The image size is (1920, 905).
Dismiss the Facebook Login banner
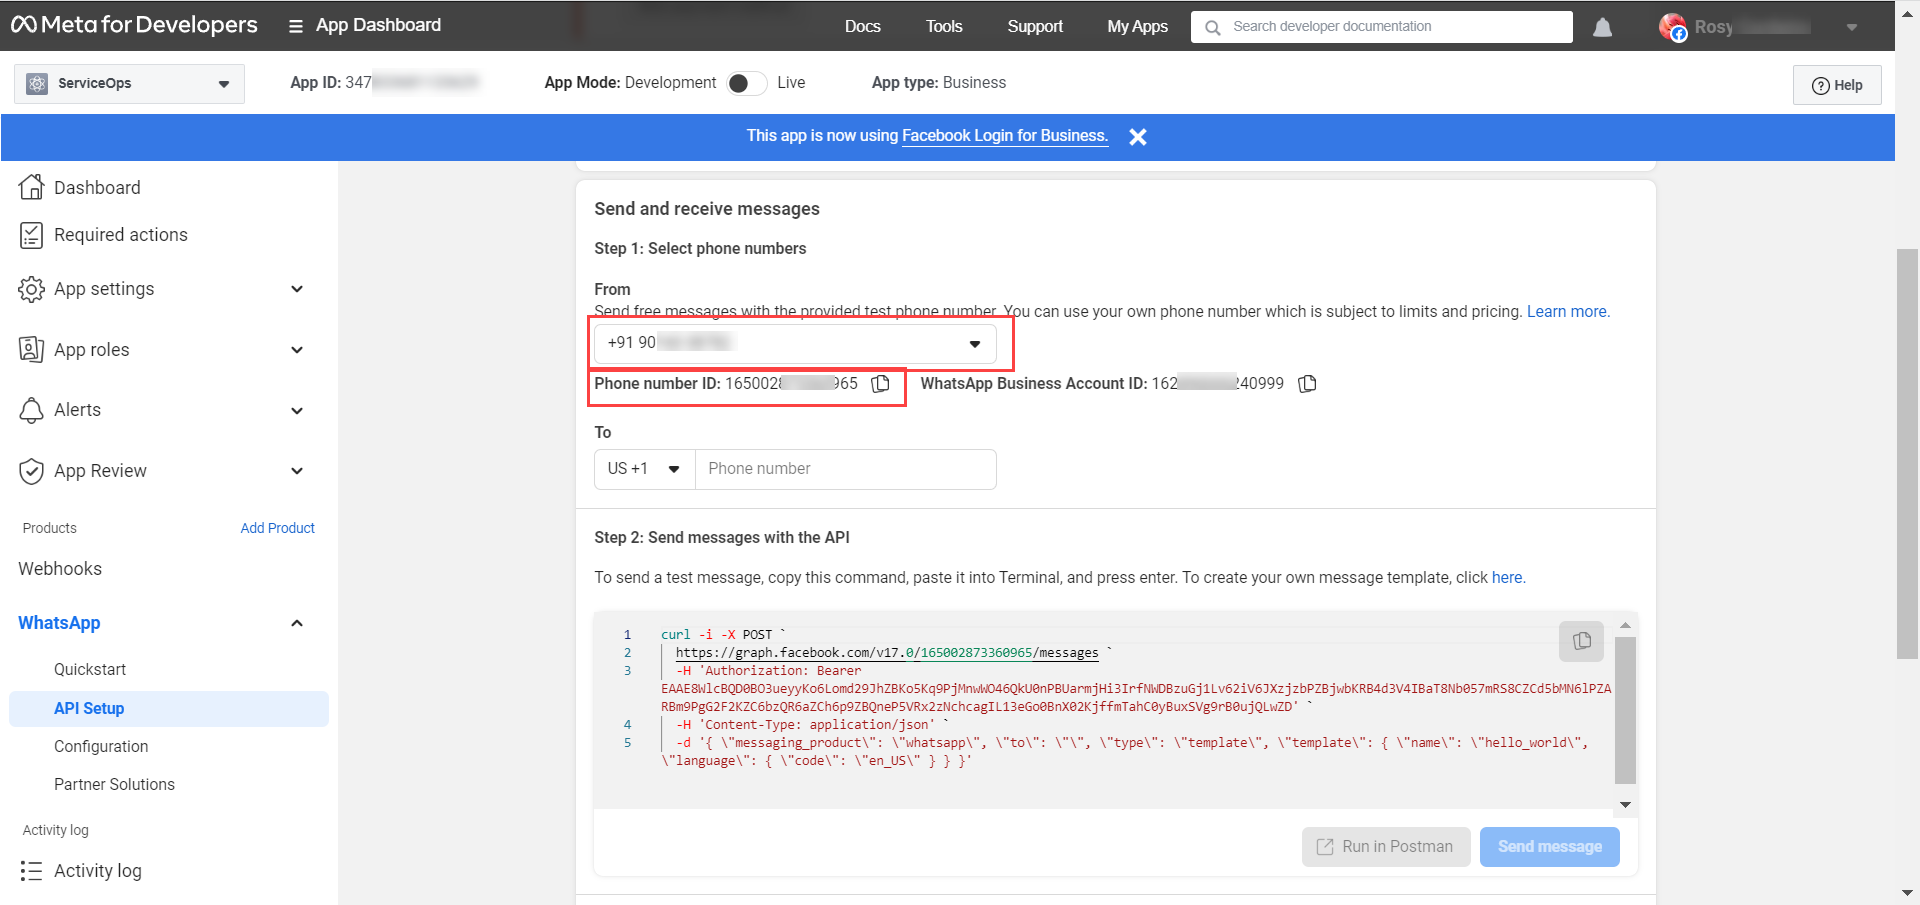1137,137
